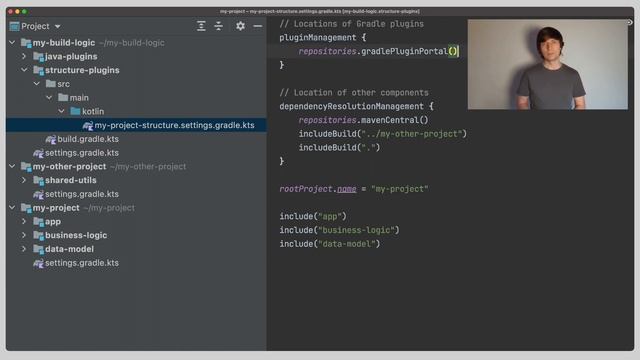Click the folder icon of data-model
Viewport: 640px width, 360px height.
[38, 249]
